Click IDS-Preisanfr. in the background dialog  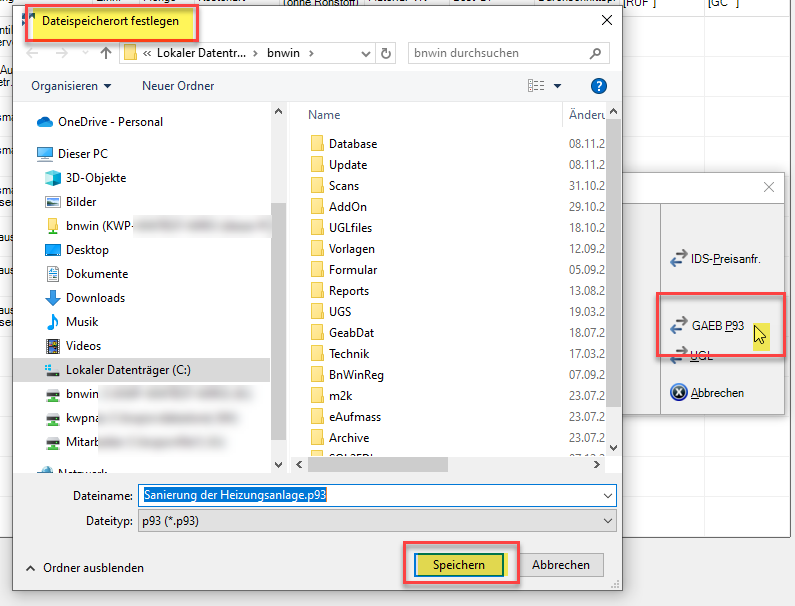[x=715, y=259]
